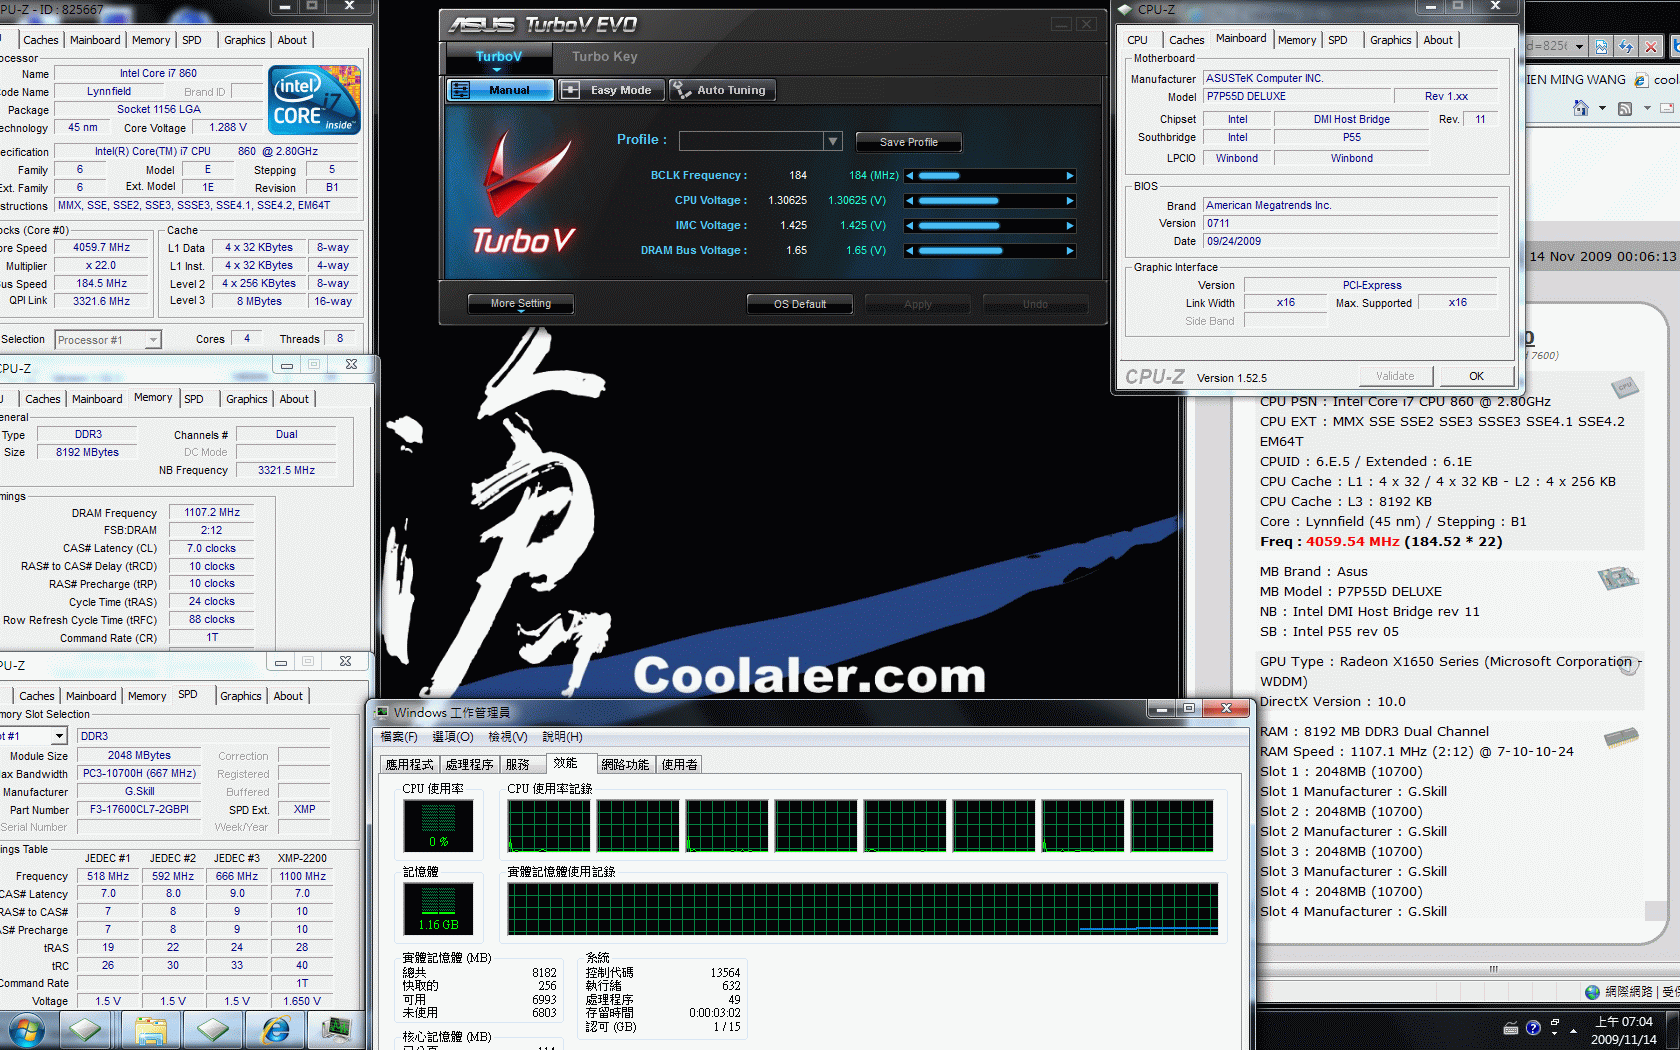This screenshot has width=1680, height=1050.
Task: Click the IE RSS Feeds icon
Action: [1625, 108]
